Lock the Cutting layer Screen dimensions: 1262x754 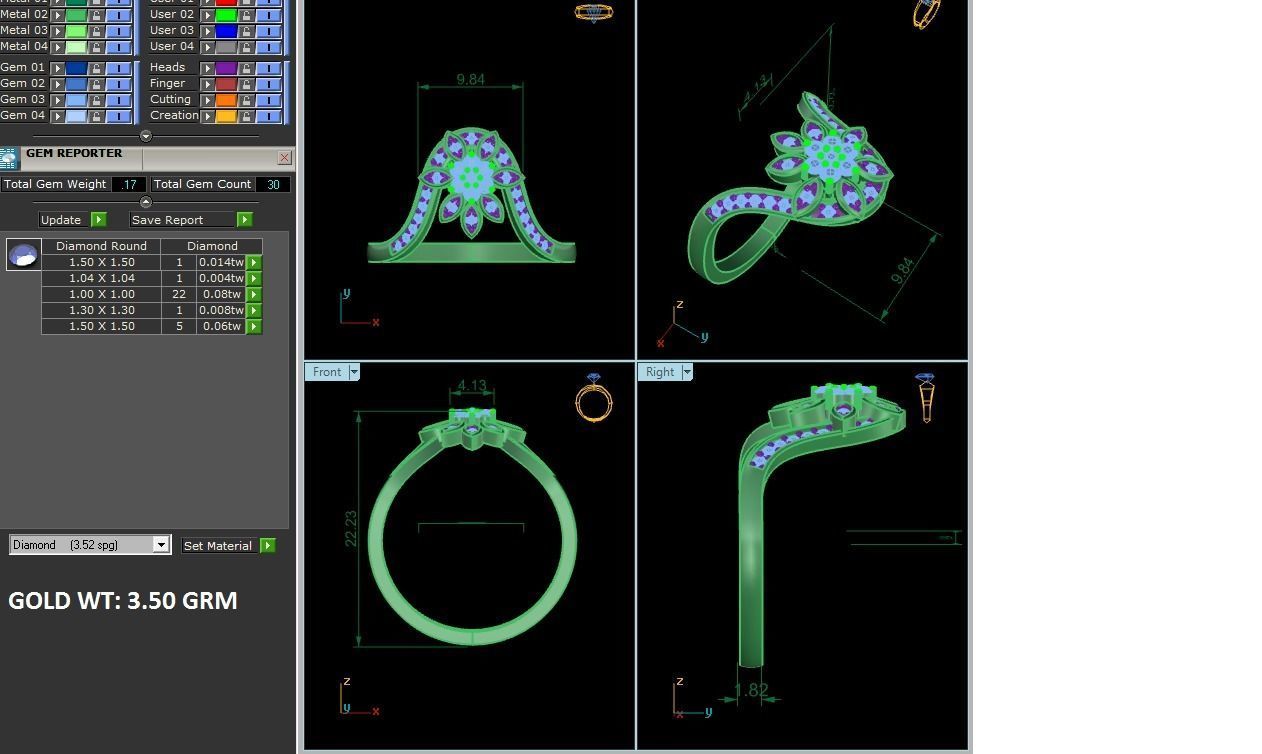point(246,100)
